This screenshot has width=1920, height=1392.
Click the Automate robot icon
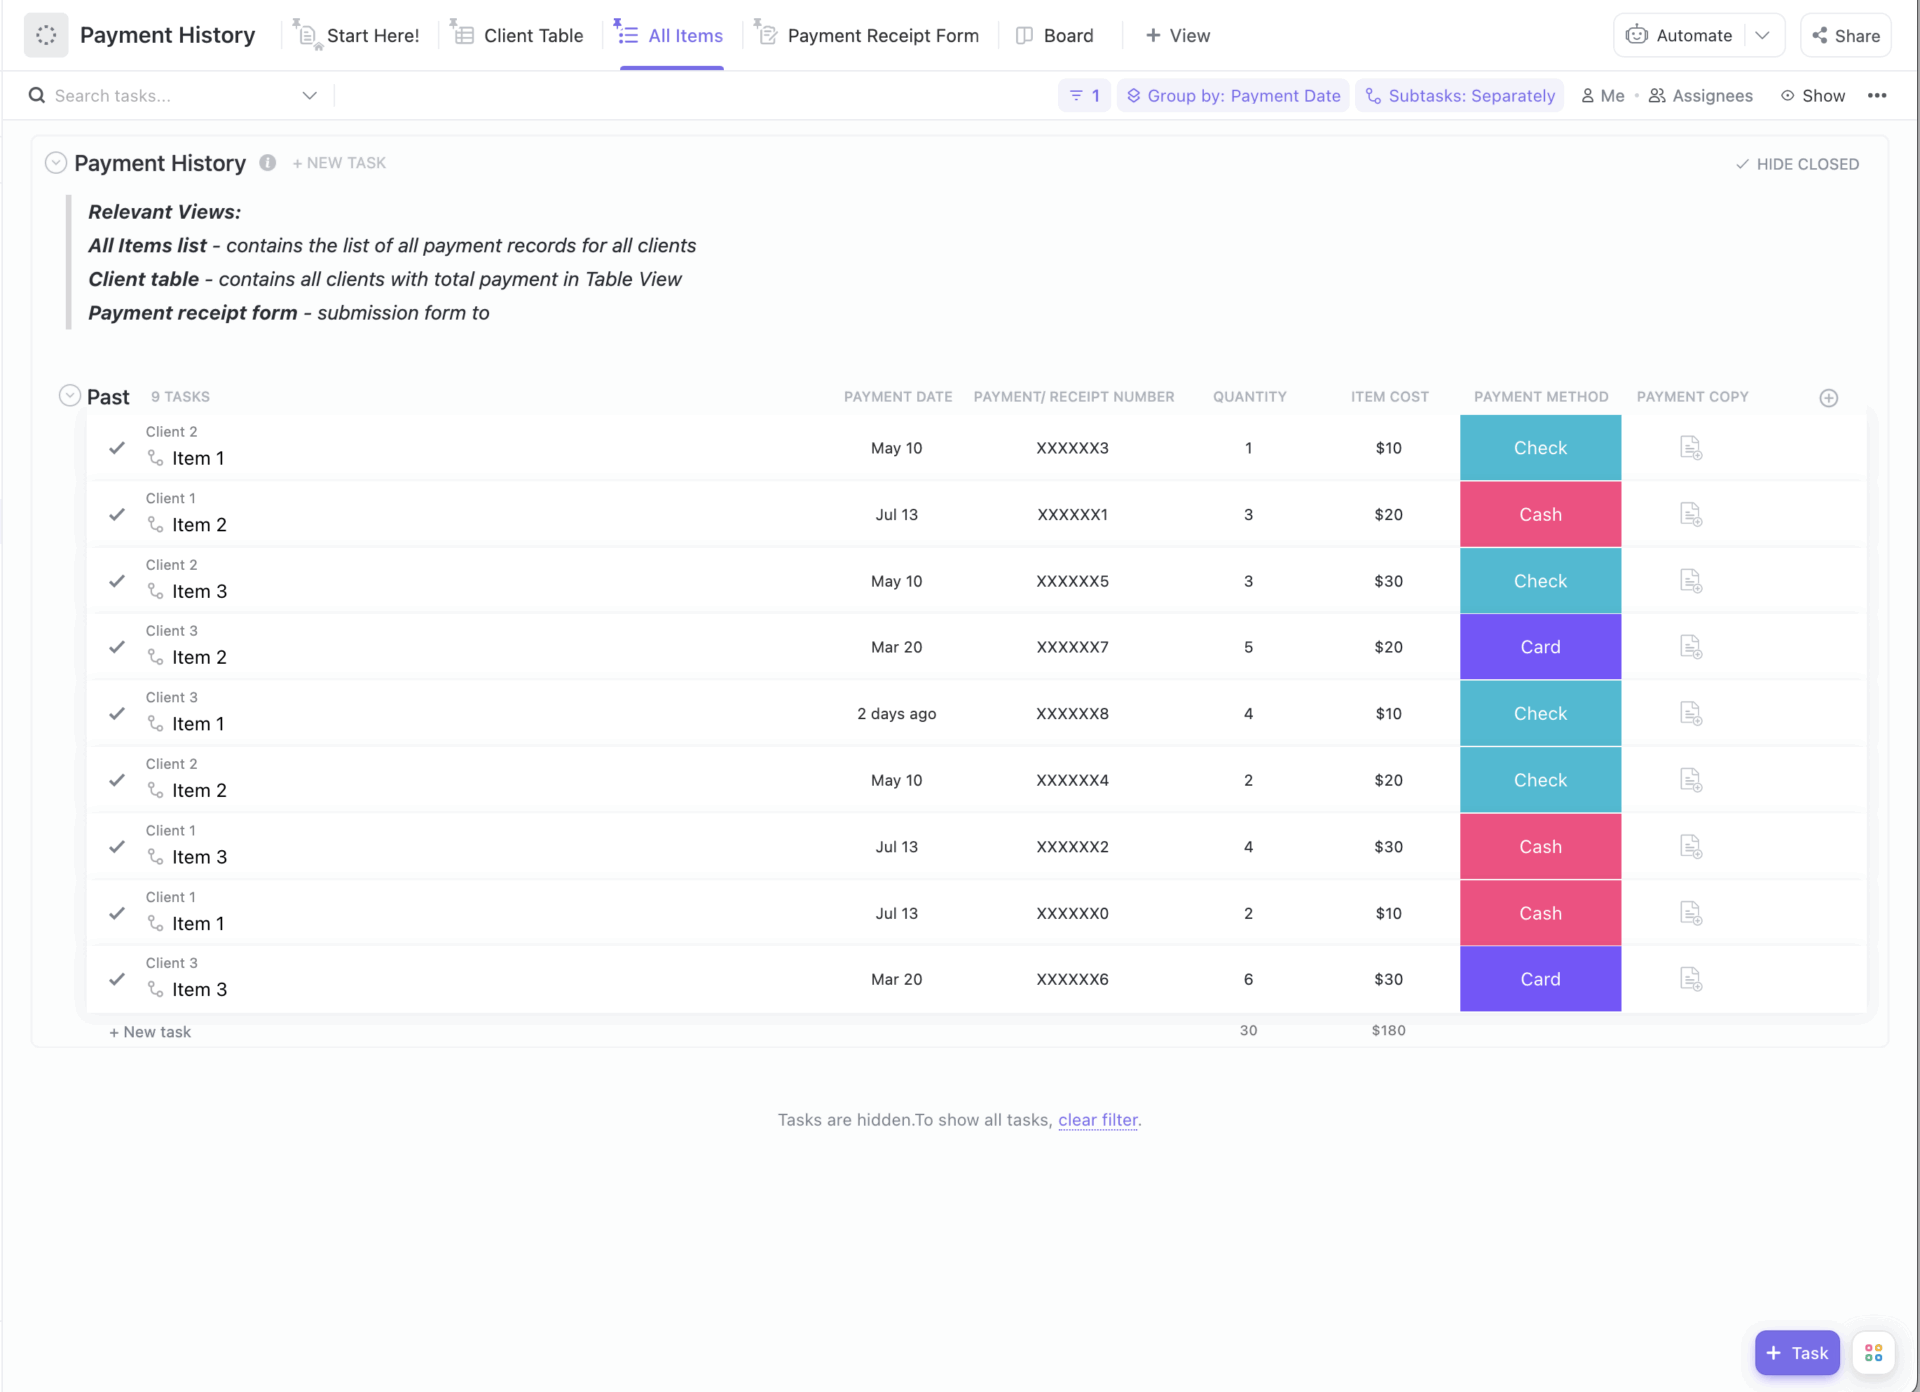pyautogui.click(x=1637, y=34)
